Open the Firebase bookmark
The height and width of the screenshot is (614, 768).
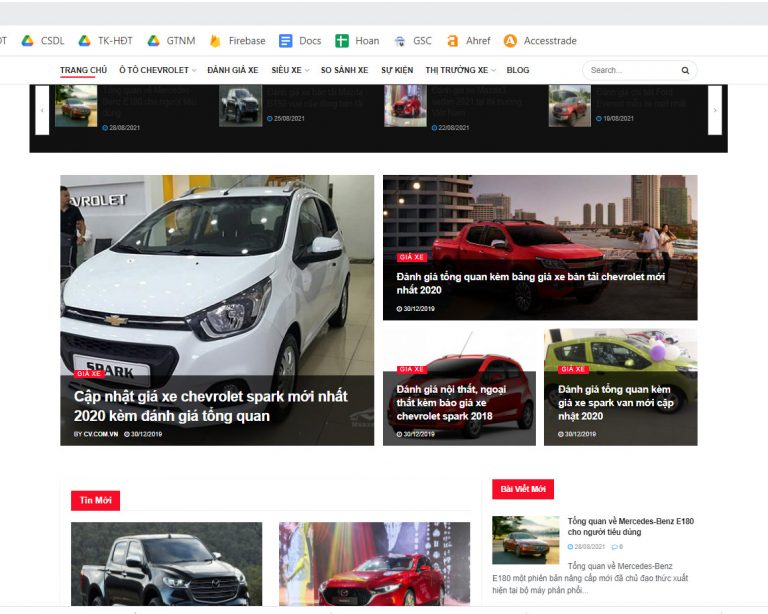click(238, 41)
